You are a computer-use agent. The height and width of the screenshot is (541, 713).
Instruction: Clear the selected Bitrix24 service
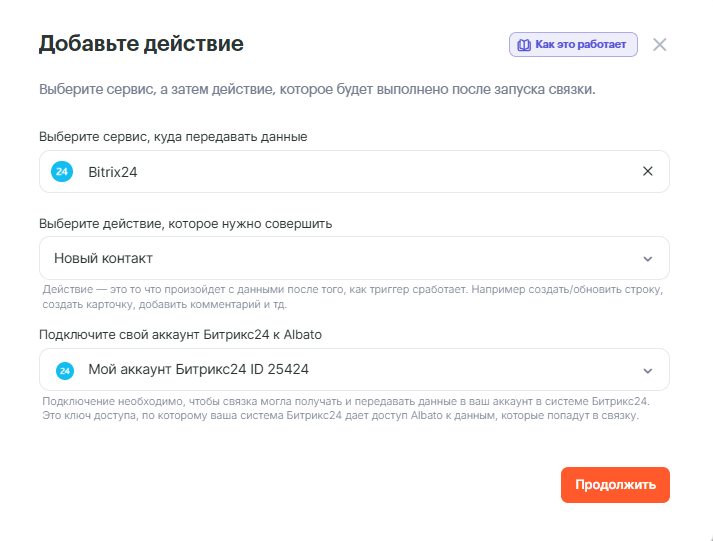pos(647,171)
